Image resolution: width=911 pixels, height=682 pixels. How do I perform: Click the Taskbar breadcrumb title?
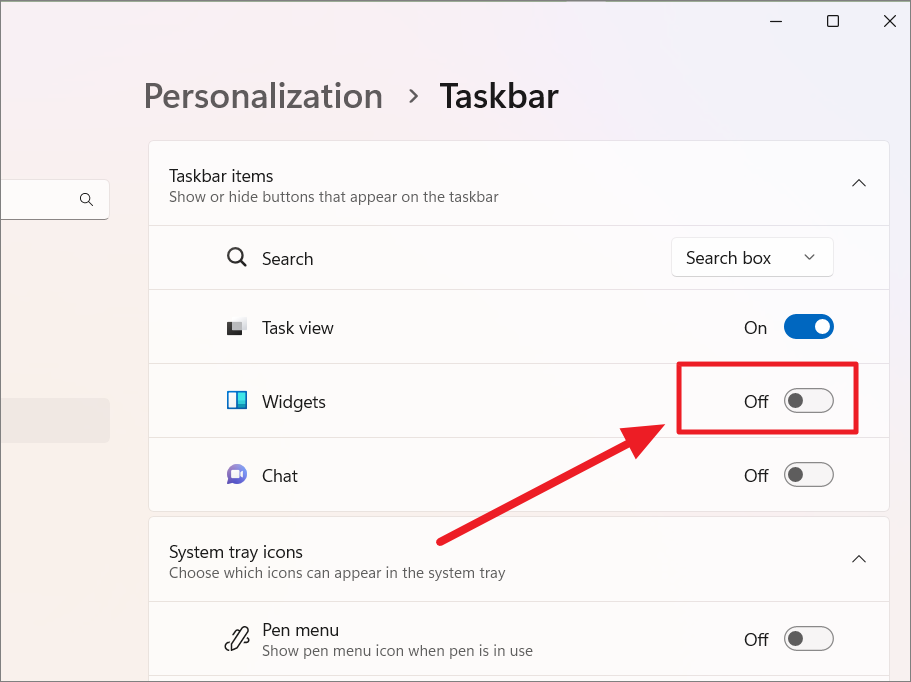point(499,96)
